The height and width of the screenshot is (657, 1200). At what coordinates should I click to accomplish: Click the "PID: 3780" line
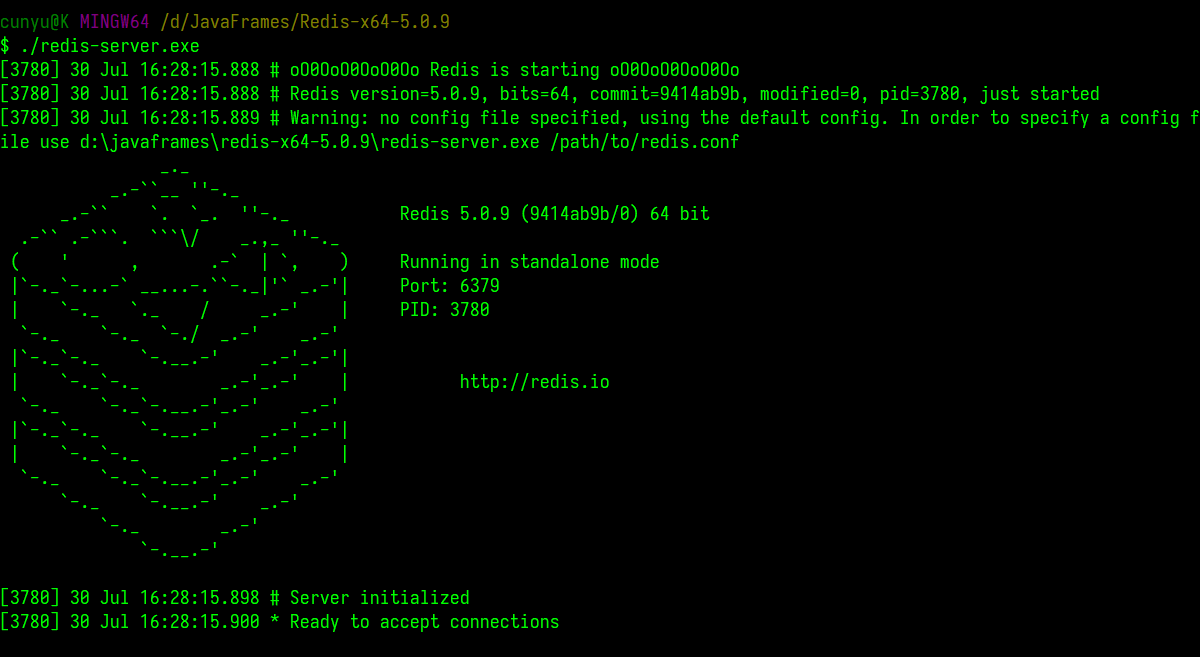[444, 310]
